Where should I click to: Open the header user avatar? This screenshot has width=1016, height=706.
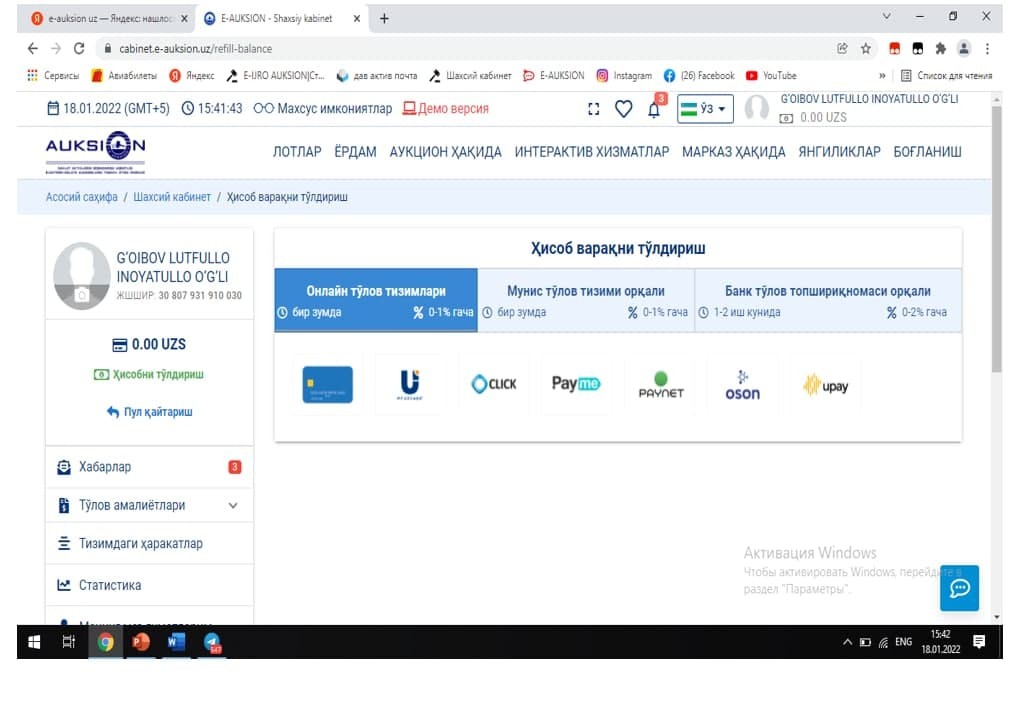pos(756,108)
